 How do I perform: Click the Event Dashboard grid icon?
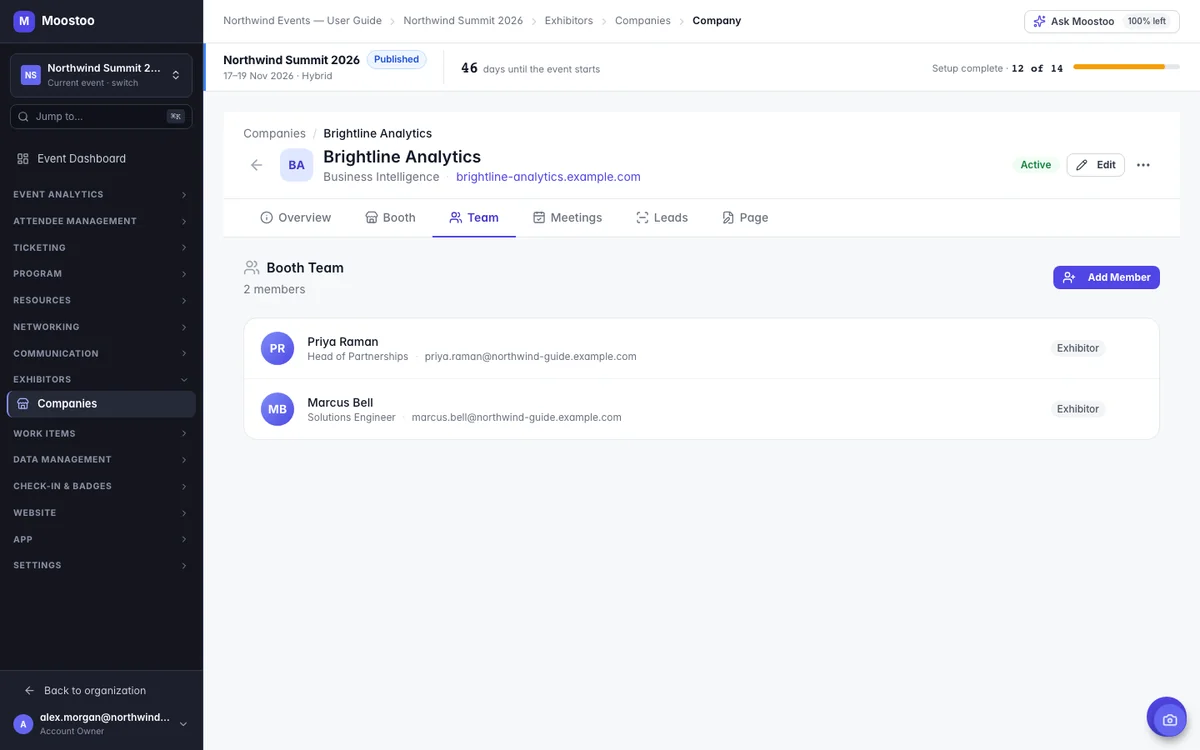coord(23,159)
